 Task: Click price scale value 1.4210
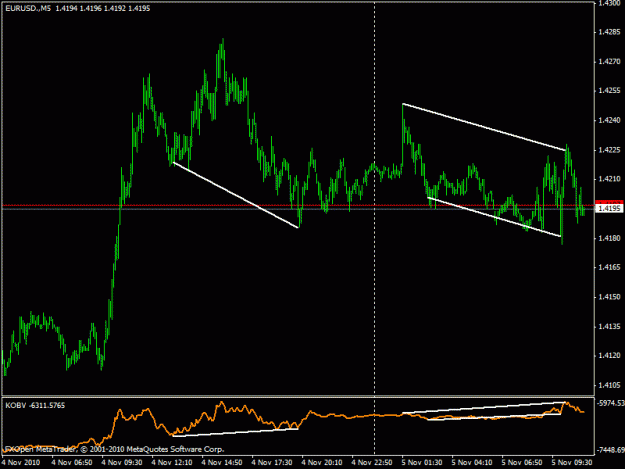[x=609, y=179]
